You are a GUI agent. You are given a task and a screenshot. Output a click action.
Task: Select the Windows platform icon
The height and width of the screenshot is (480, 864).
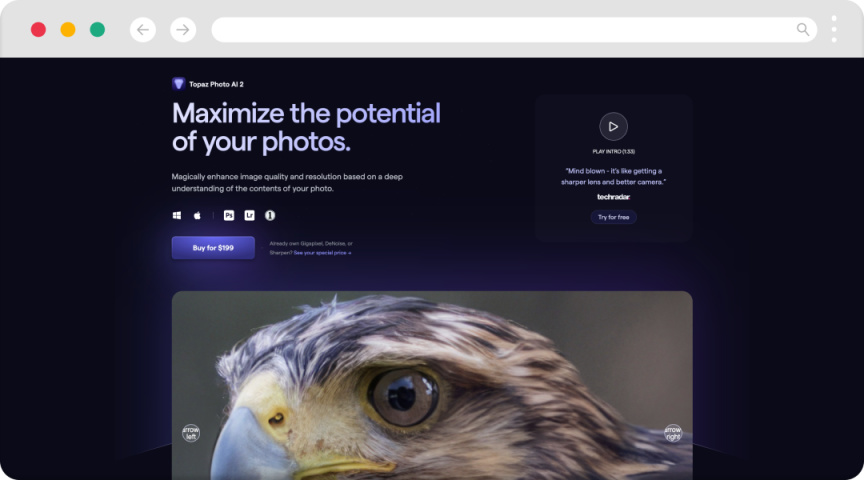tap(177, 215)
